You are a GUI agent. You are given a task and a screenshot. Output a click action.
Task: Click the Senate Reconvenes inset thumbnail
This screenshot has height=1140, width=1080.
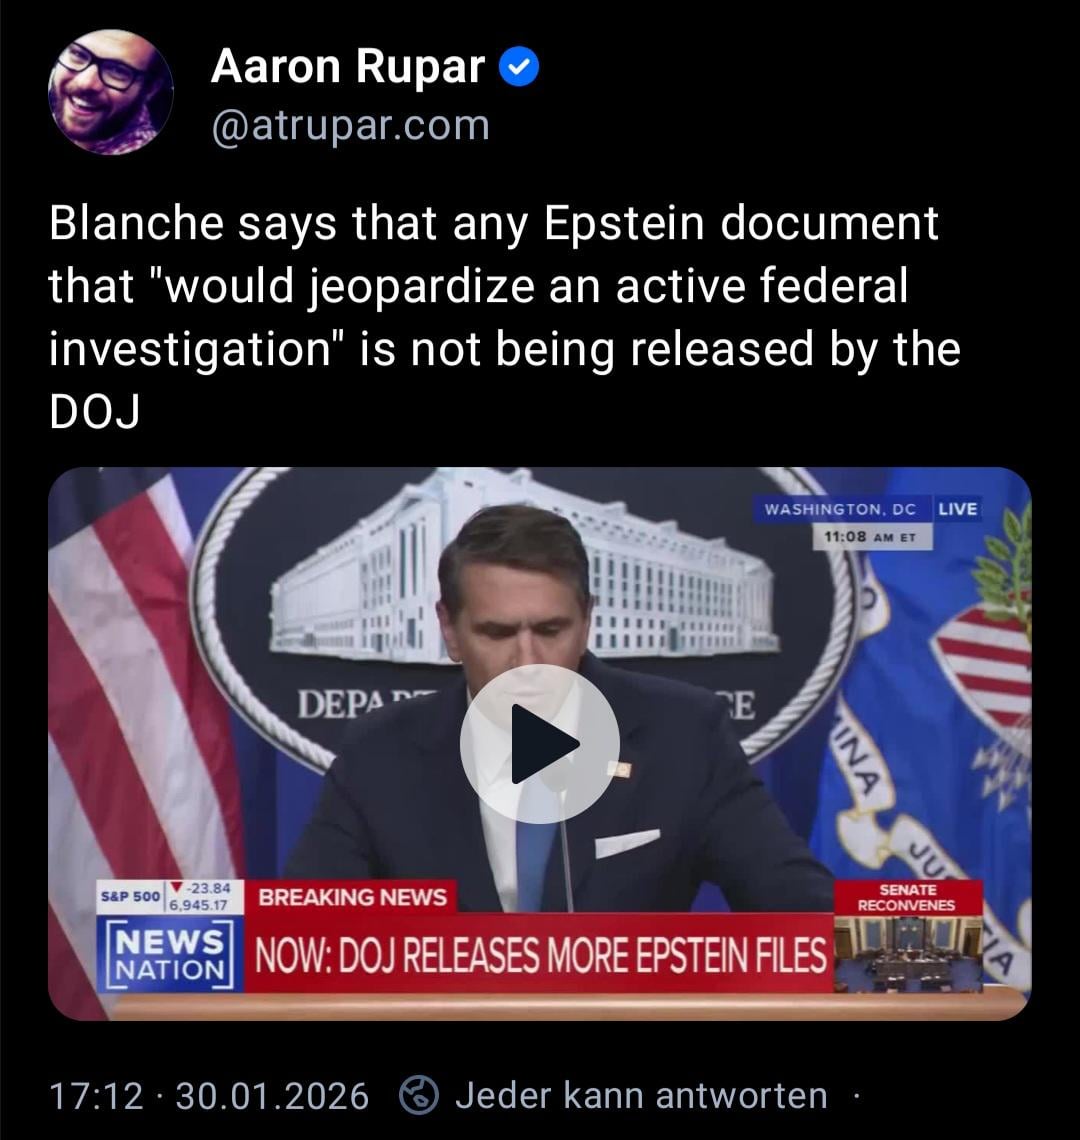coord(907,936)
